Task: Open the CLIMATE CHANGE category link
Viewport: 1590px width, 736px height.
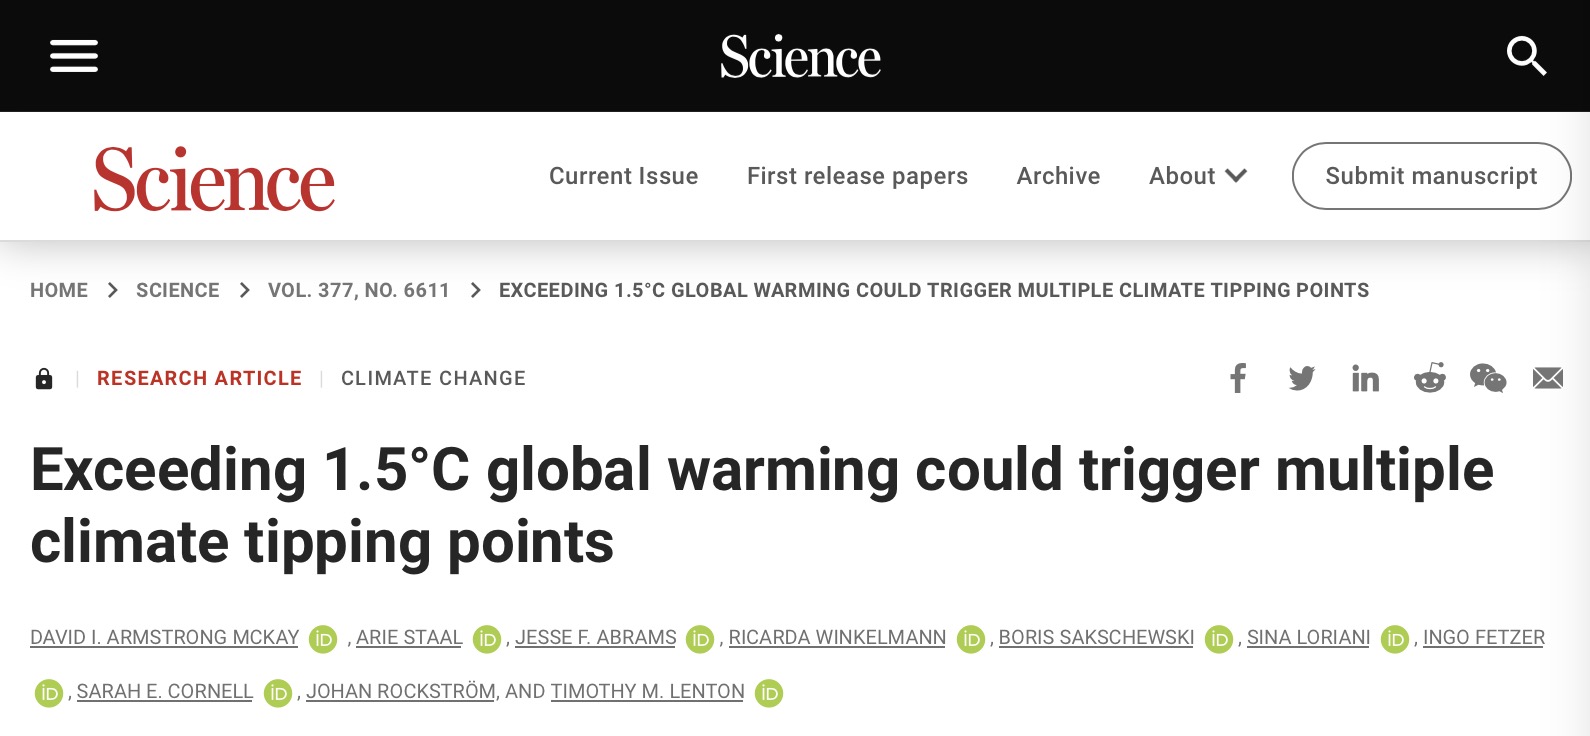Action: (x=433, y=378)
